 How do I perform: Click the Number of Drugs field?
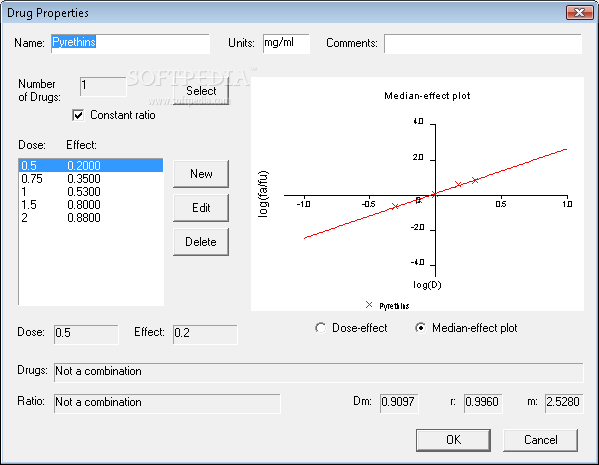(103, 86)
